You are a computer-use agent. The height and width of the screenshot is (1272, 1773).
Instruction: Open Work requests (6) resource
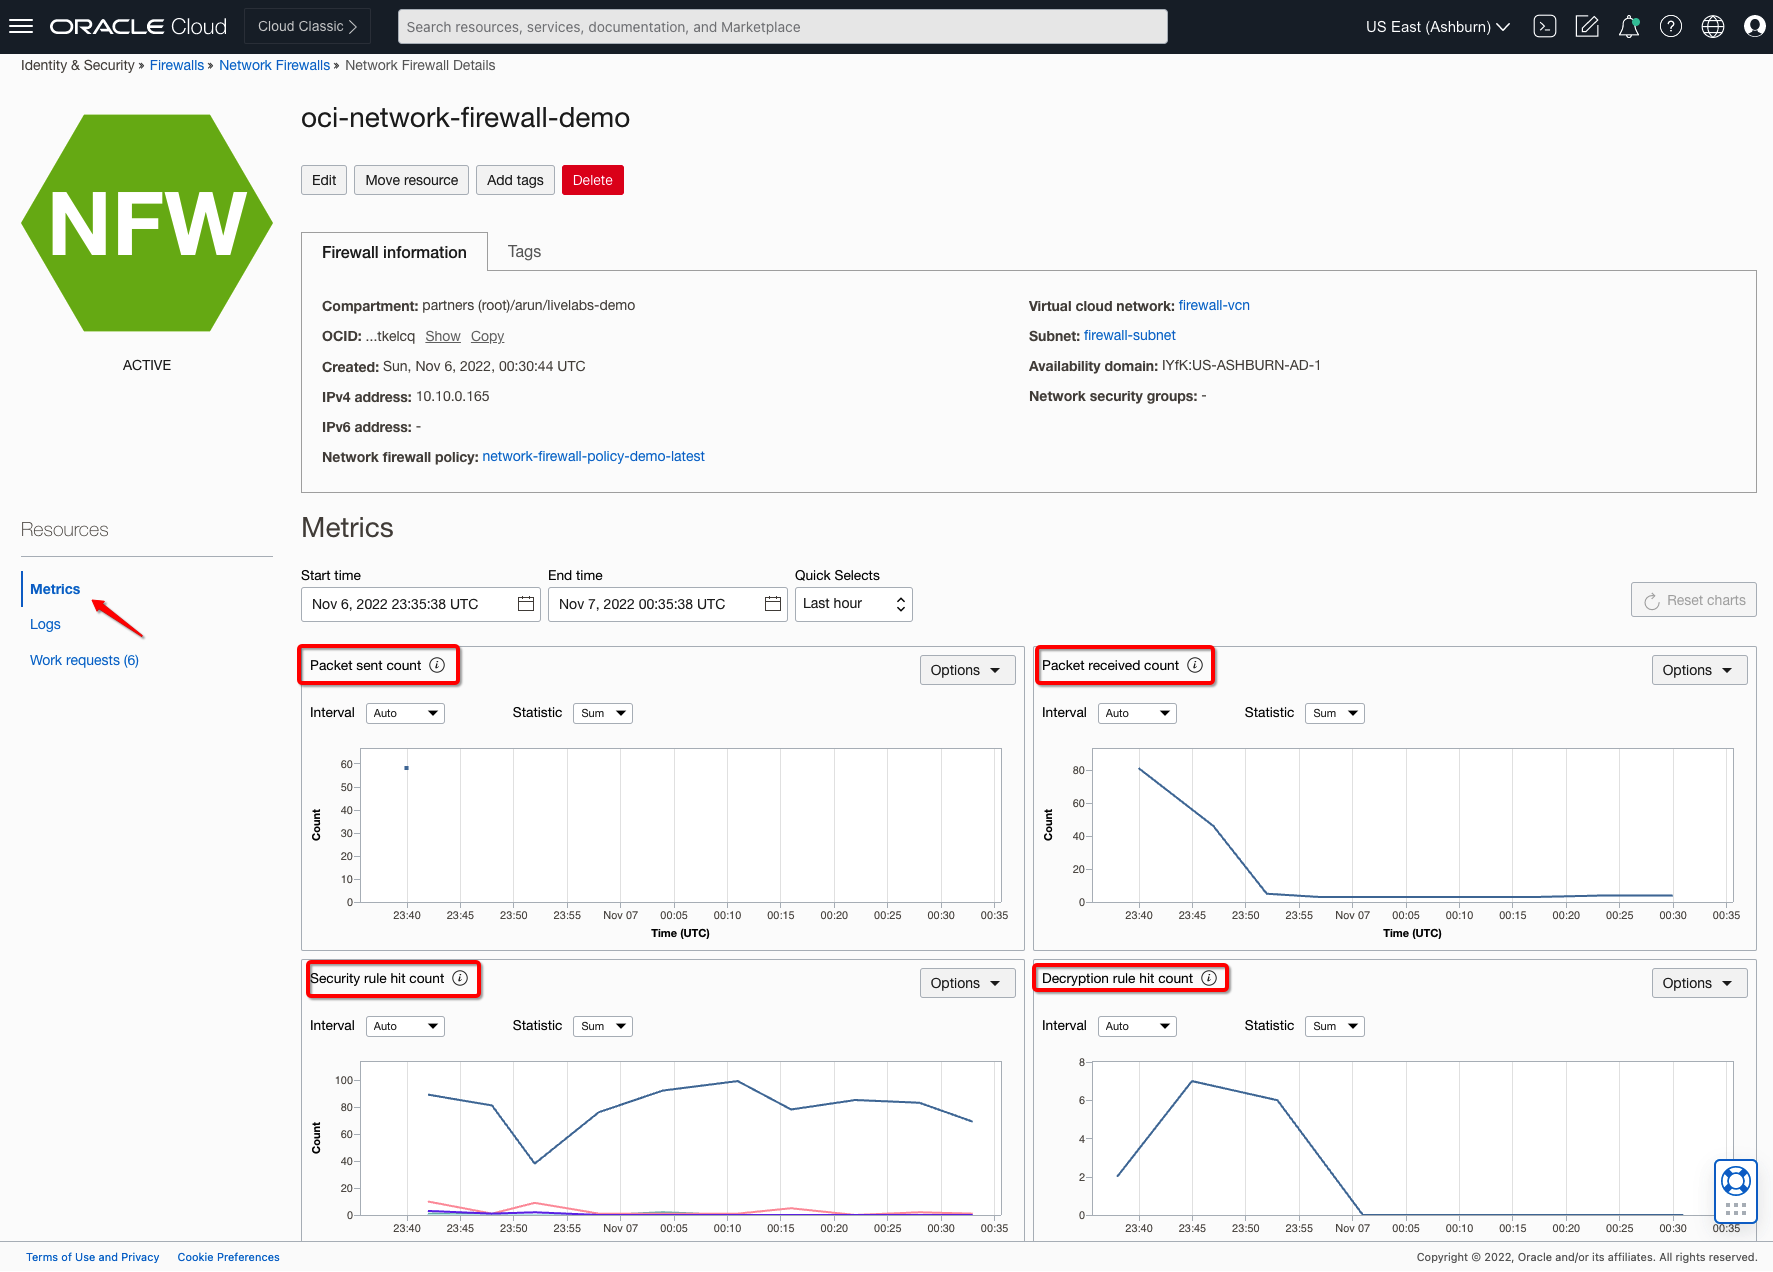pos(84,660)
